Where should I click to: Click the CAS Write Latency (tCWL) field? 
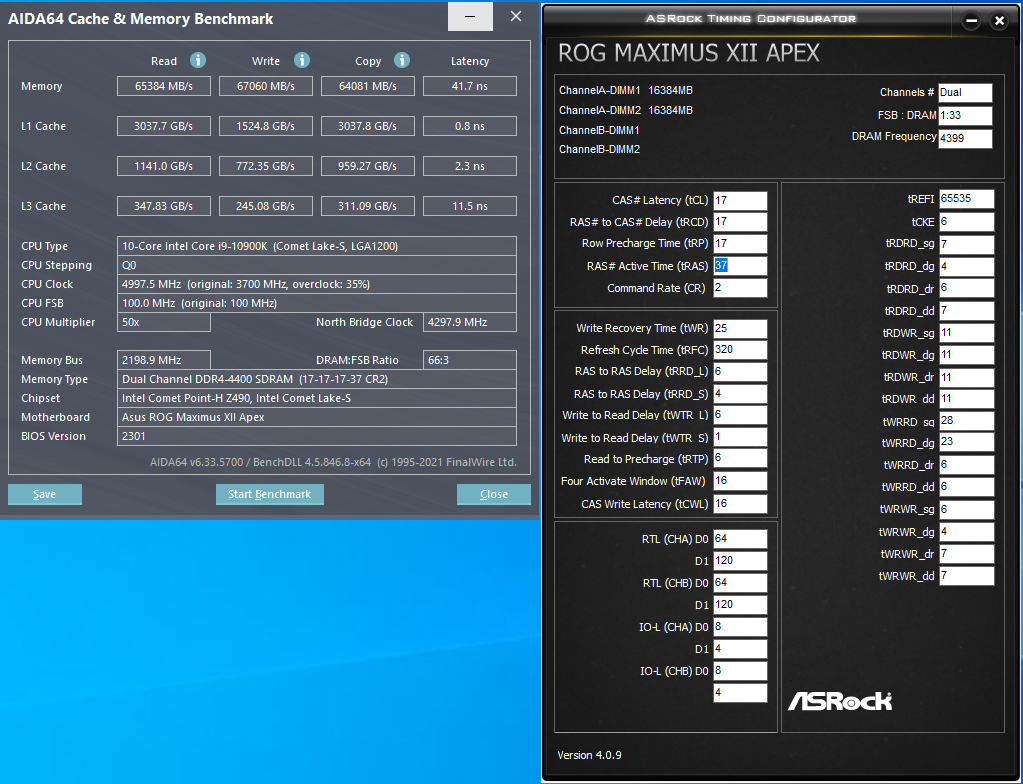[740, 504]
